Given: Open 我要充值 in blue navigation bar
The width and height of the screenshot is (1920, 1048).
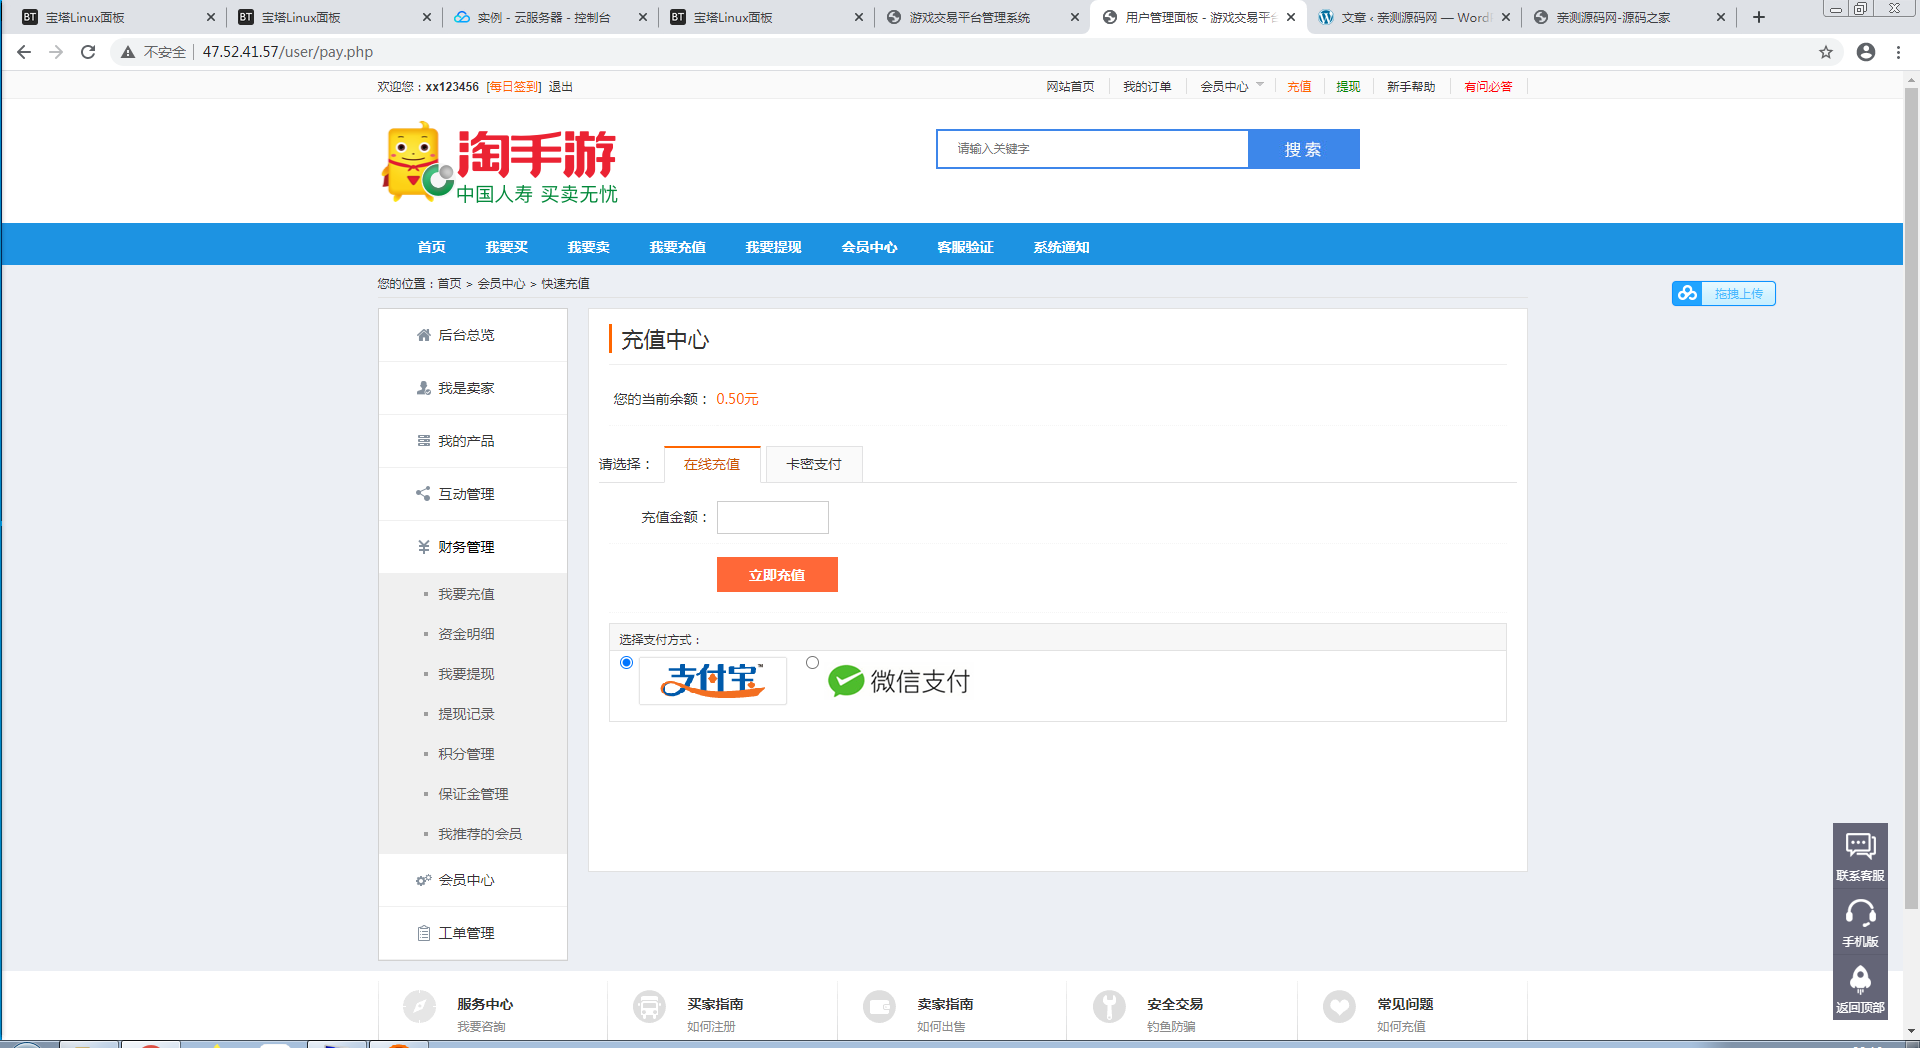Looking at the screenshot, I should [x=678, y=247].
